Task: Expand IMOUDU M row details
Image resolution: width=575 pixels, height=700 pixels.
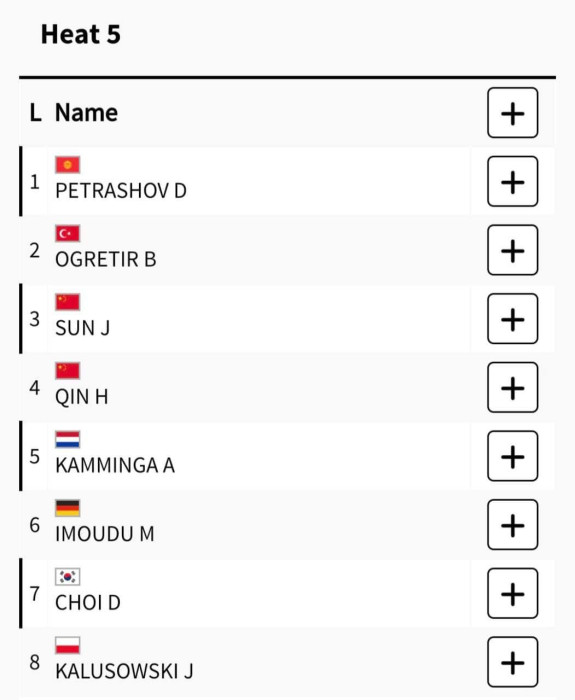Action: 512,525
